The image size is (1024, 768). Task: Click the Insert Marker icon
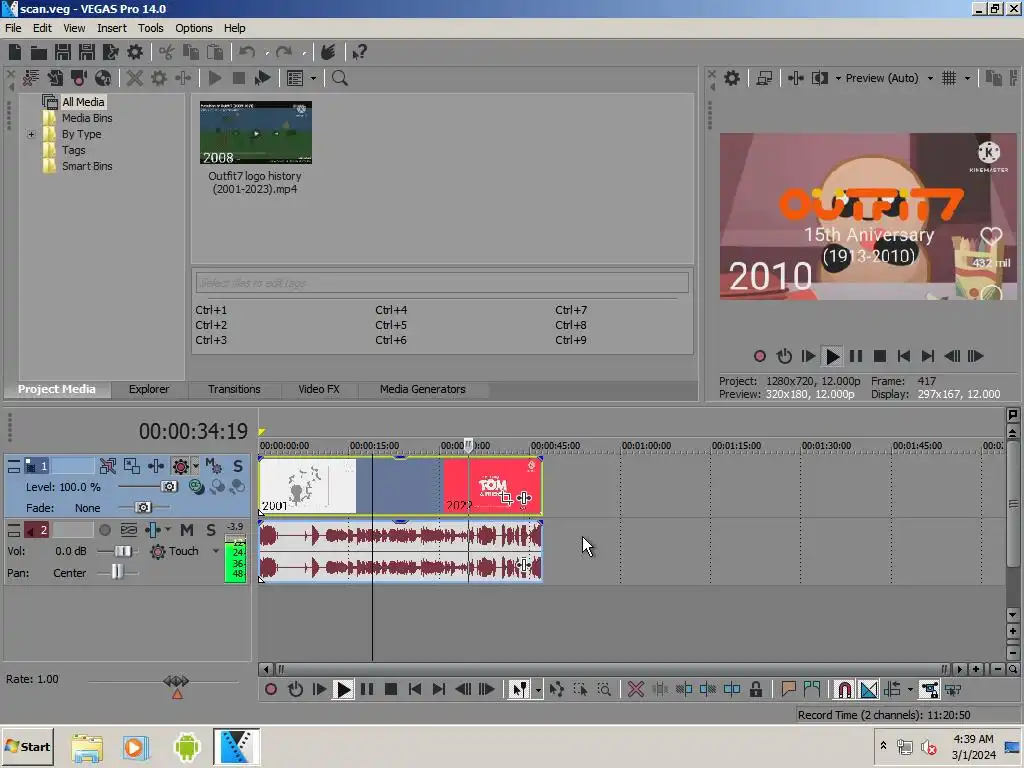tap(788, 690)
